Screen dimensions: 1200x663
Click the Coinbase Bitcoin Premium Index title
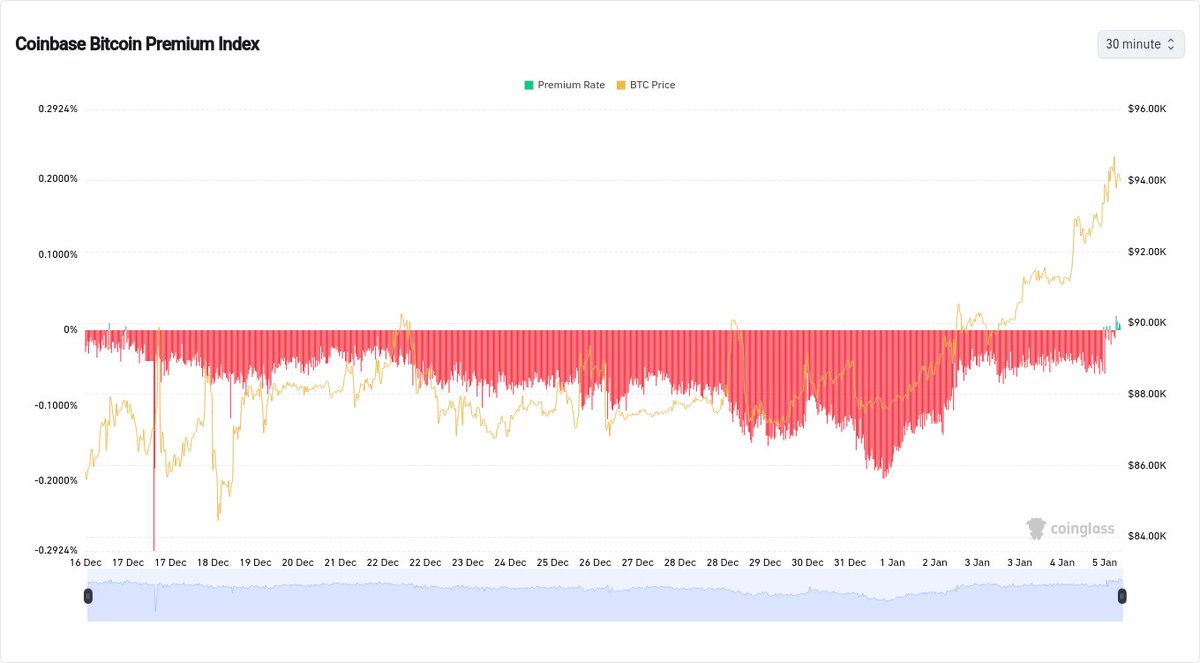[x=136, y=44]
